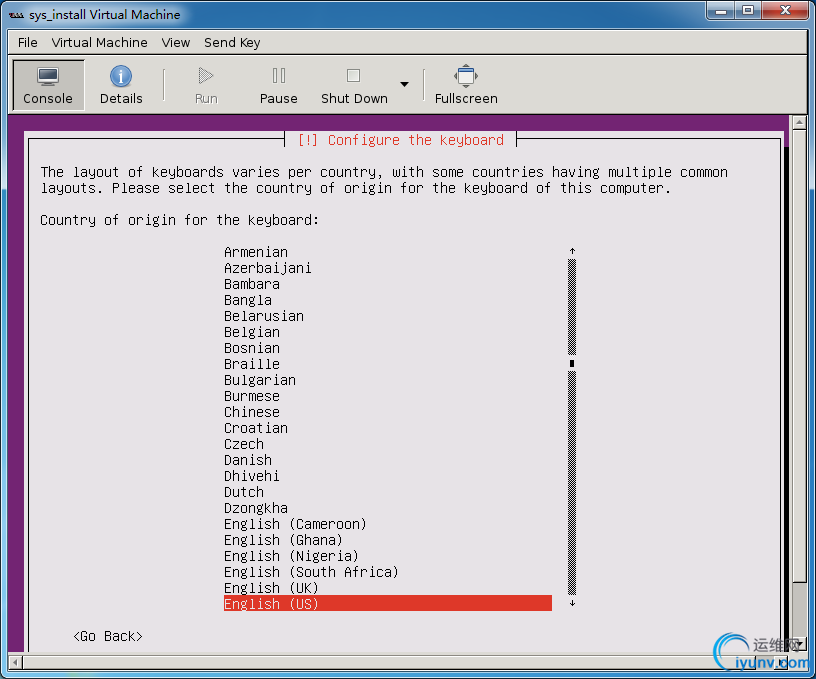Select English (Ghana) layout
The width and height of the screenshot is (816, 679).
point(283,540)
